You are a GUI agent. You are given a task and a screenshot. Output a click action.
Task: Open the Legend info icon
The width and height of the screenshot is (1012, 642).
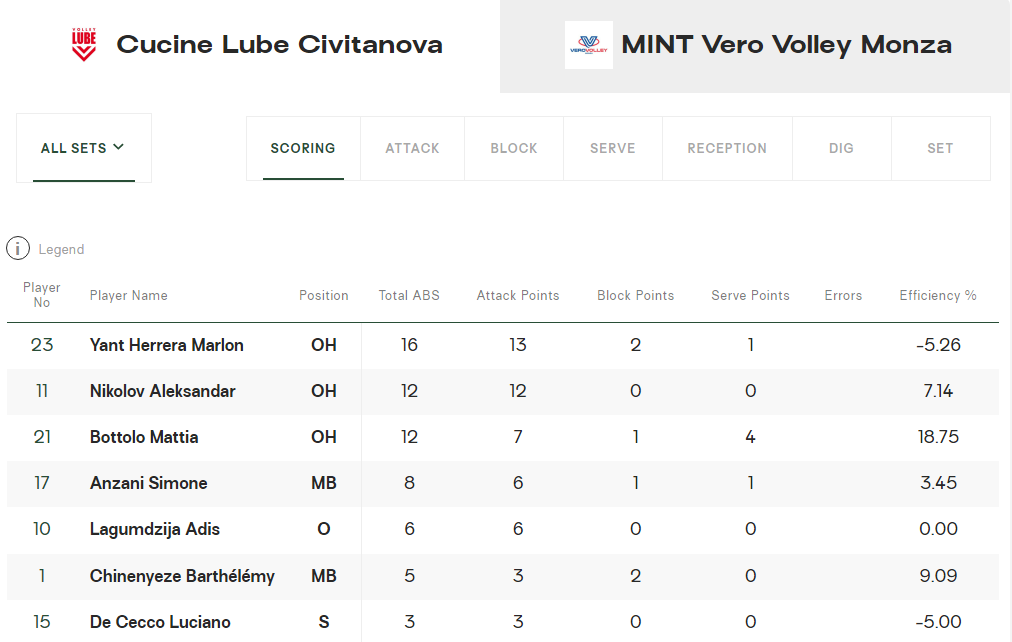coord(18,248)
